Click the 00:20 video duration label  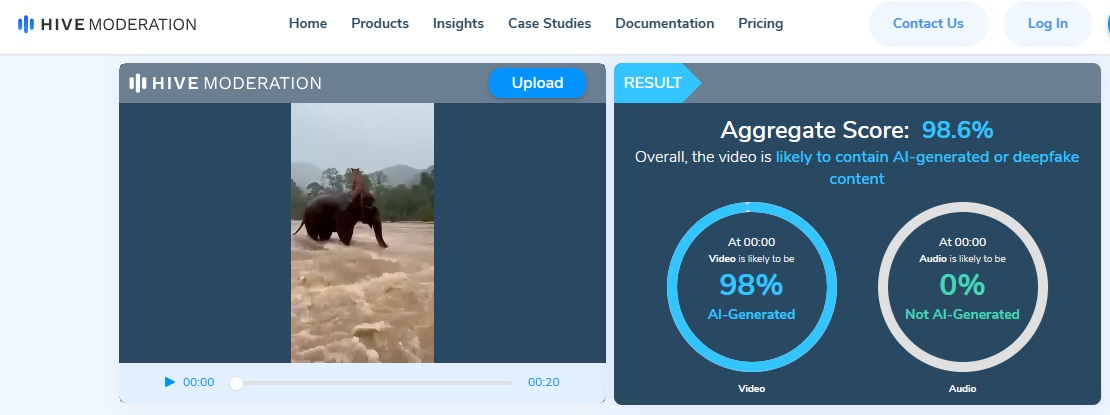(543, 382)
